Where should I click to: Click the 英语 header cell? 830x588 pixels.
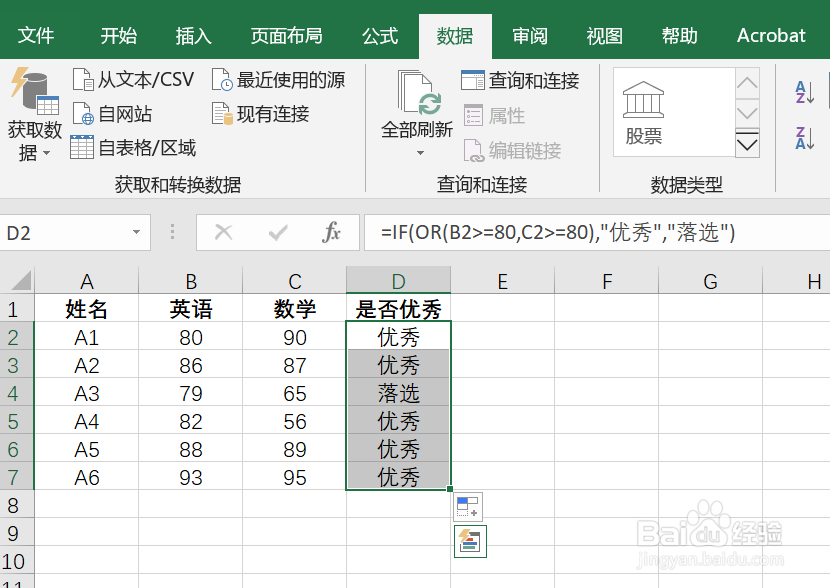pos(191,309)
